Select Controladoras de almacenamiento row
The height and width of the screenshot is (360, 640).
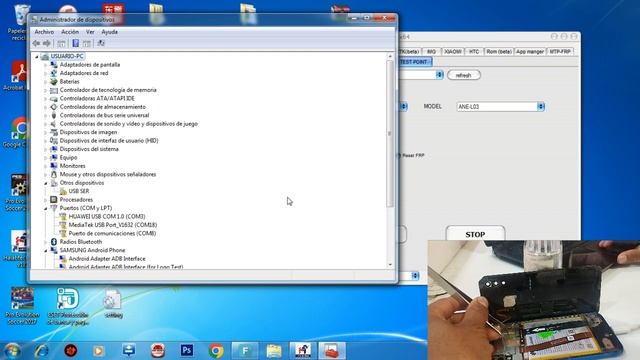click(x=102, y=107)
